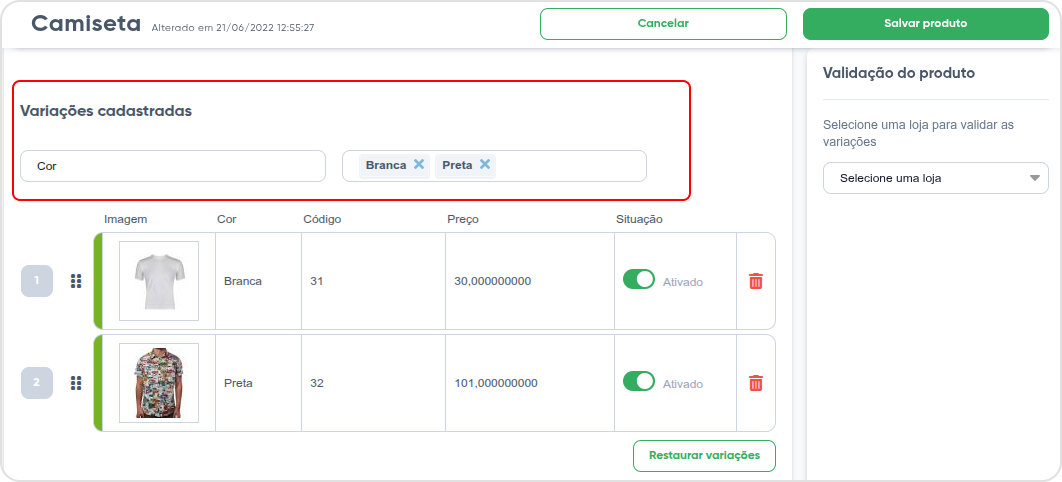Click Restaurar variações button
The image size is (1062, 482).
coord(704,456)
